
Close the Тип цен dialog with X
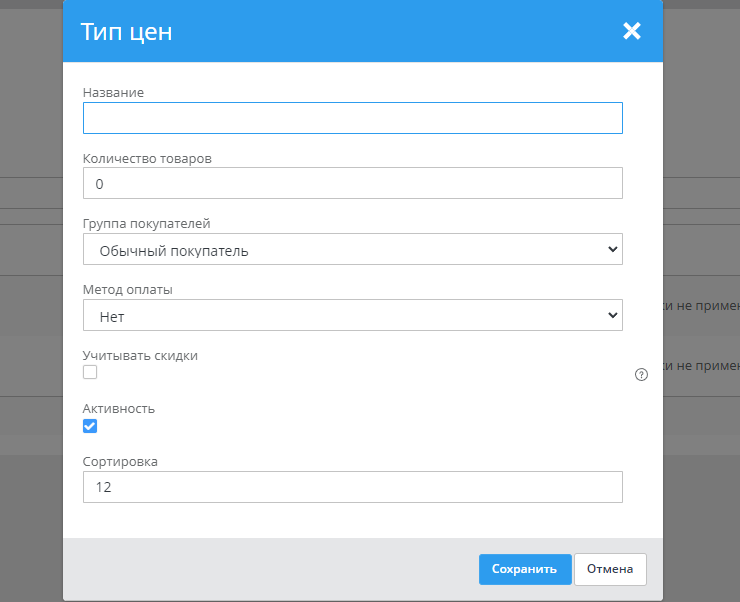click(631, 31)
